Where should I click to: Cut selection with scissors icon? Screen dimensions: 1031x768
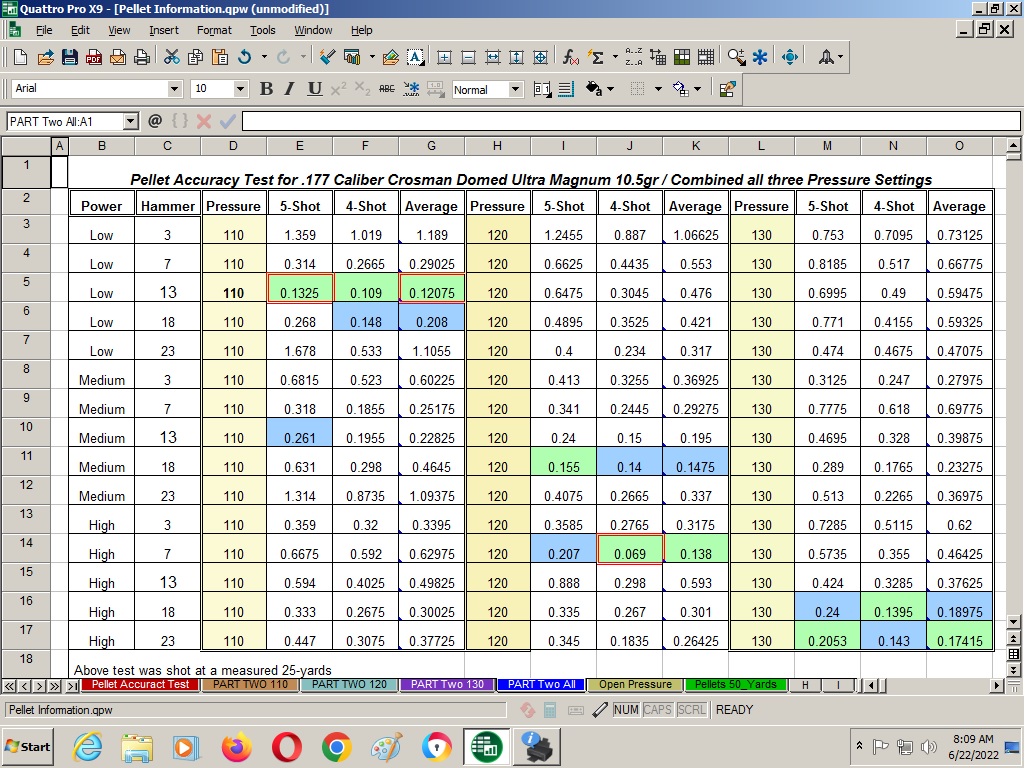point(172,57)
